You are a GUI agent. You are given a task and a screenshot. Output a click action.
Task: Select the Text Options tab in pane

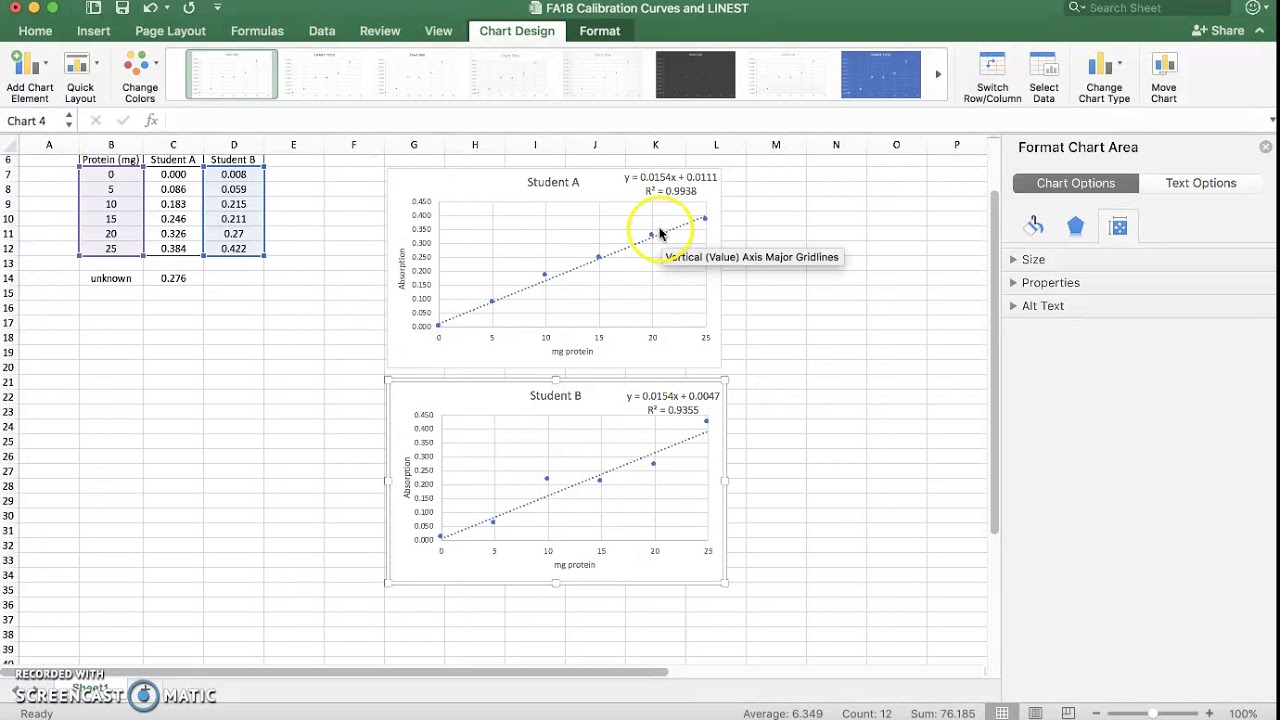click(1201, 183)
